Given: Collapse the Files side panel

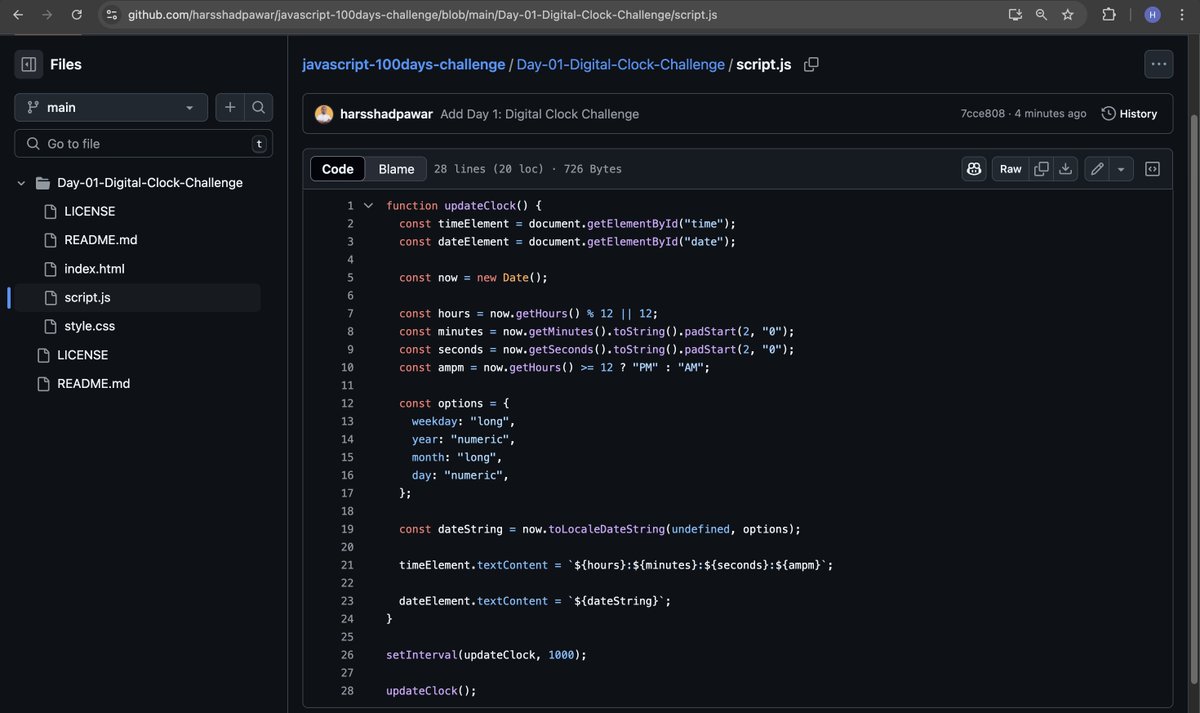Looking at the screenshot, I should click(29, 64).
